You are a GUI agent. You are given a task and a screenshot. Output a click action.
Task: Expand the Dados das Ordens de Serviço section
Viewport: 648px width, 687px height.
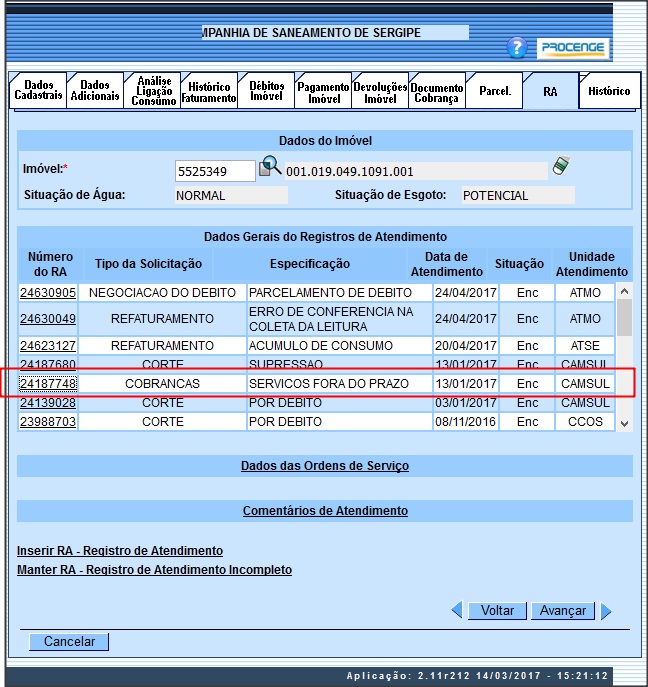(324, 466)
